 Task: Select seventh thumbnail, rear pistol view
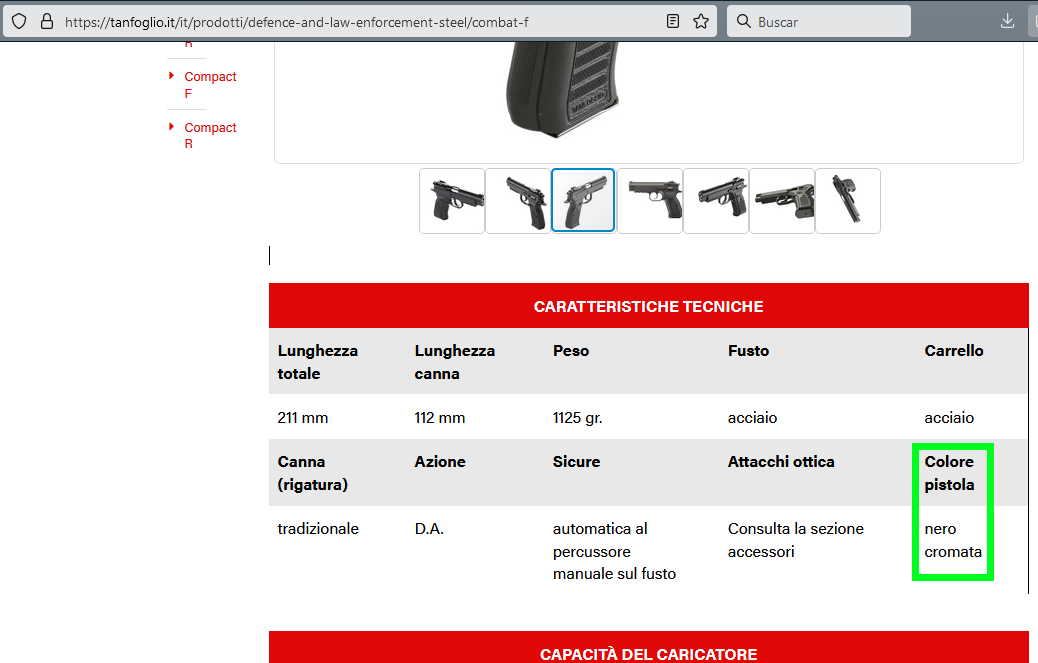848,200
